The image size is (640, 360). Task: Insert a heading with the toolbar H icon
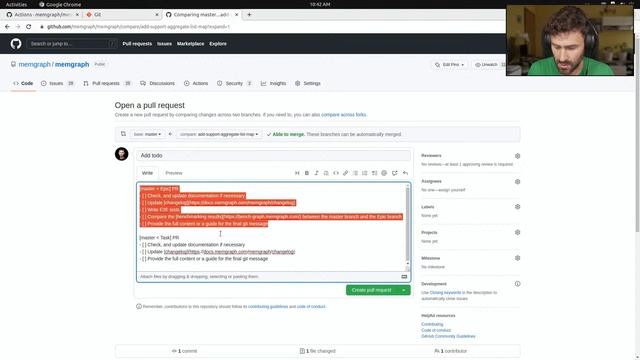(297, 173)
